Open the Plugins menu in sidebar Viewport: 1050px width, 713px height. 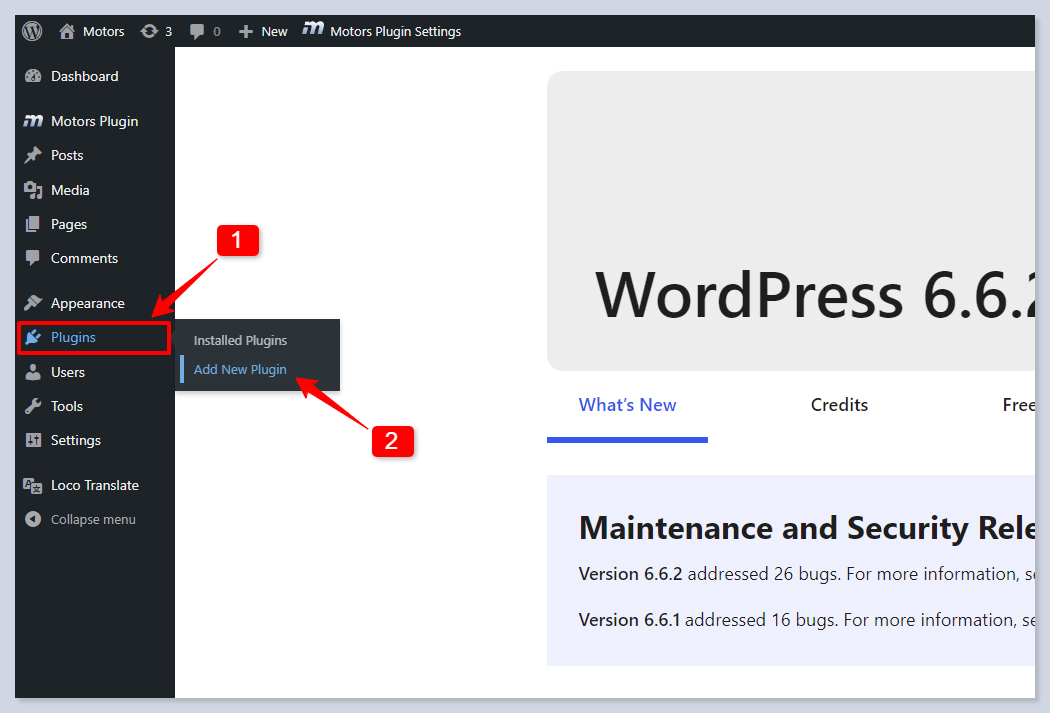click(74, 338)
